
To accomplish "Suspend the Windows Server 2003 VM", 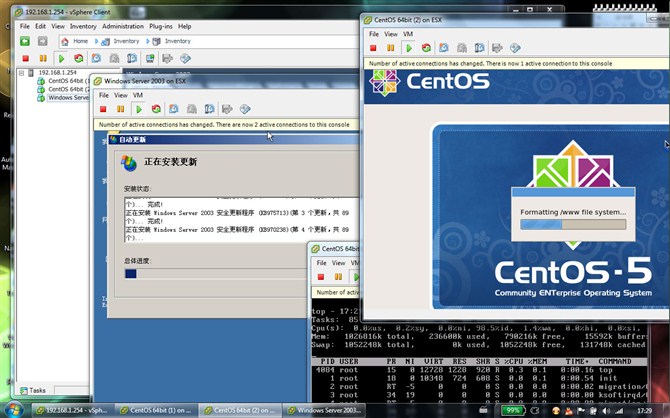I will pos(120,109).
